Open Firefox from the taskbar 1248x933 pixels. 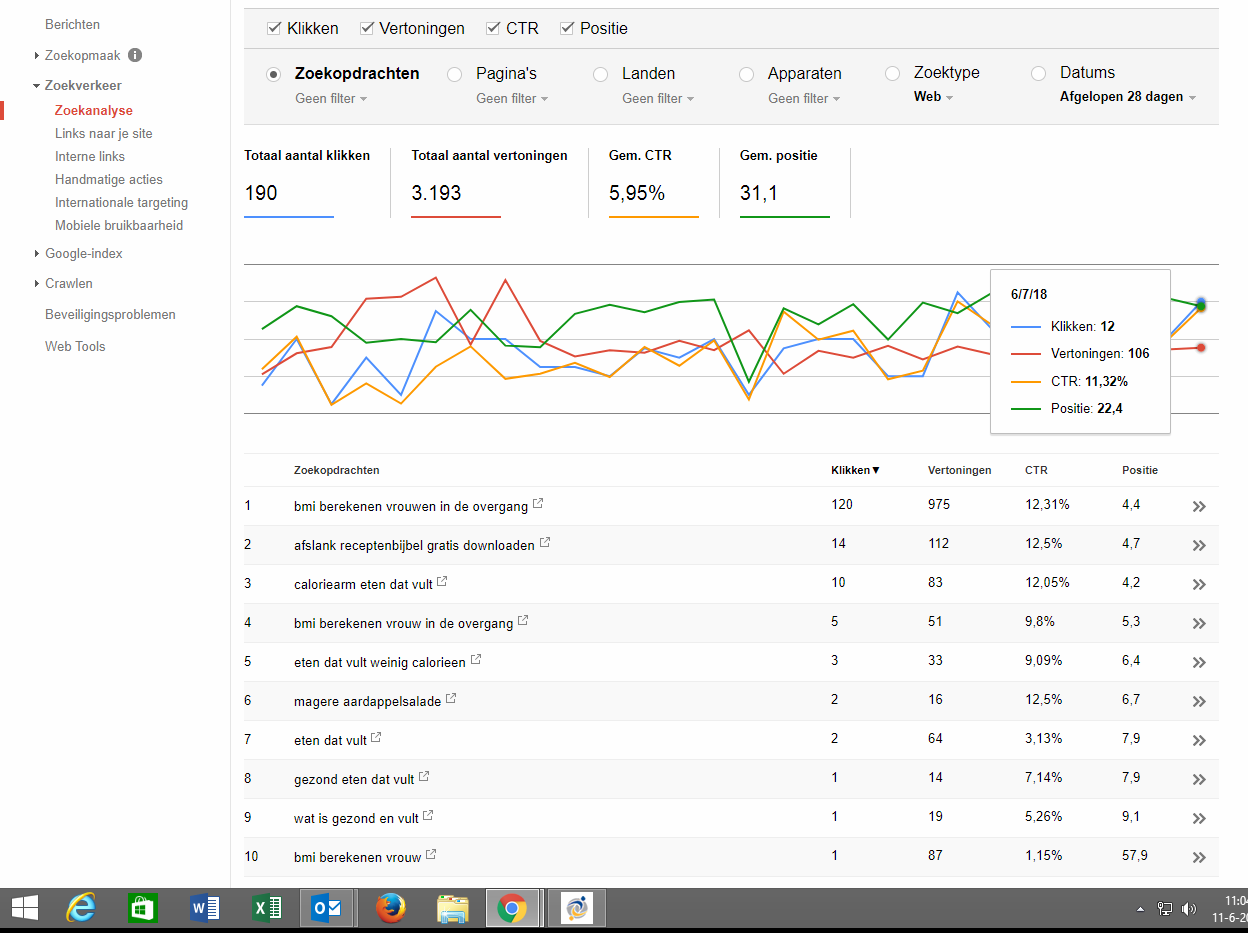coord(391,908)
